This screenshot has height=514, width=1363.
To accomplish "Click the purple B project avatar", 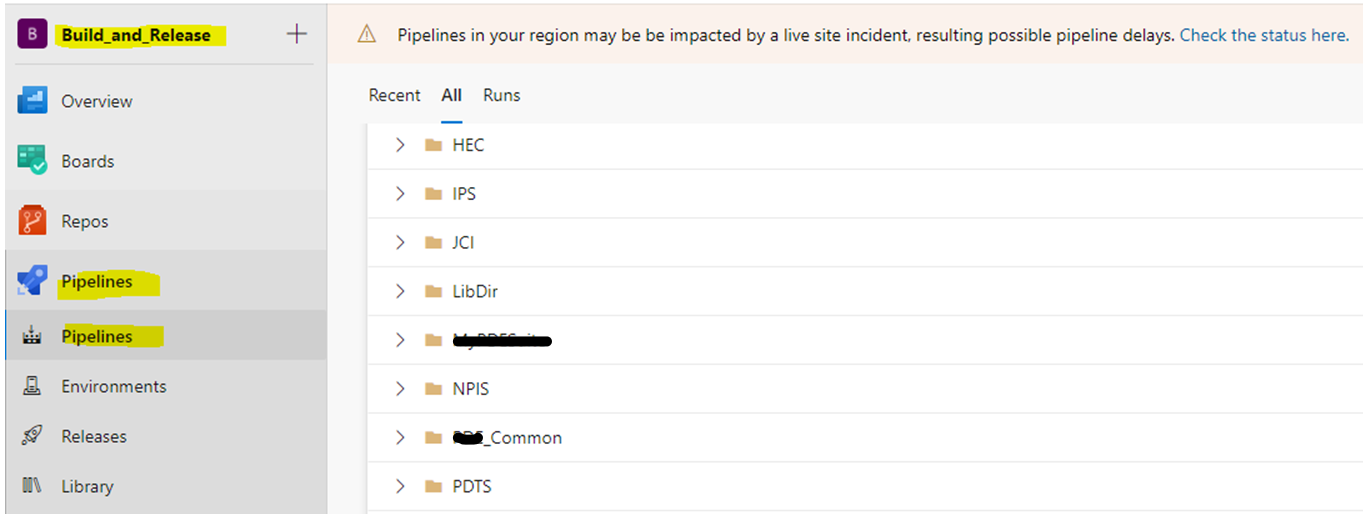I will click(32, 34).
